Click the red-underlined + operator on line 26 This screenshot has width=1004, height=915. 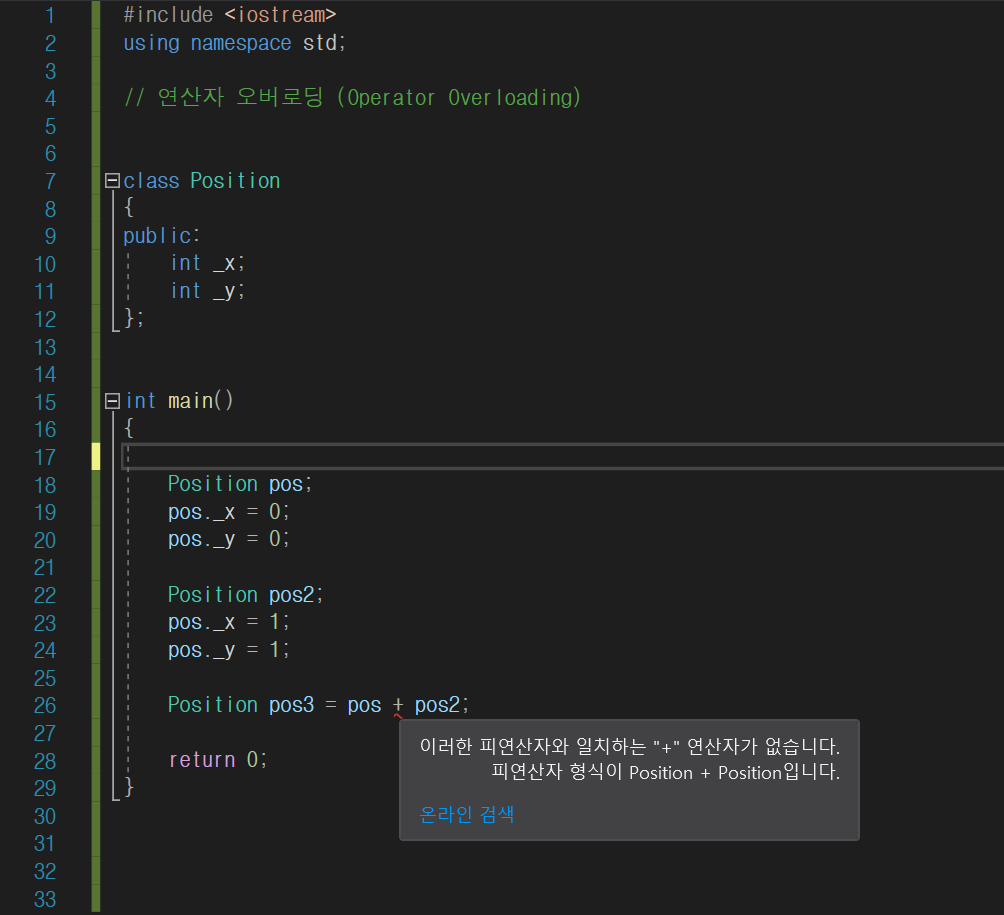coord(398,705)
